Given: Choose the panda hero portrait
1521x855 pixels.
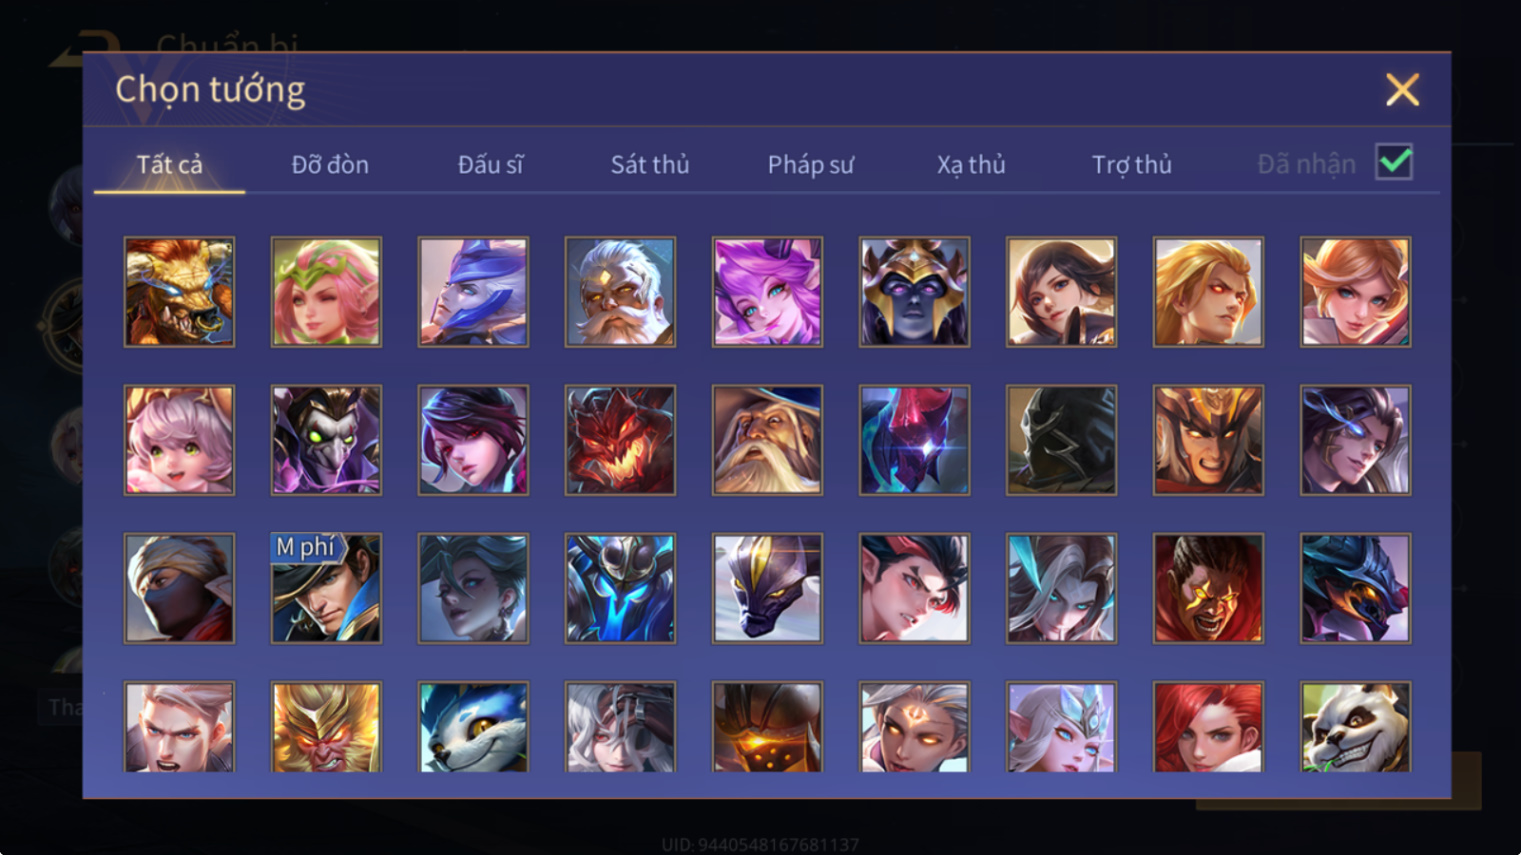Looking at the screenshot, I should [1355, 727].
